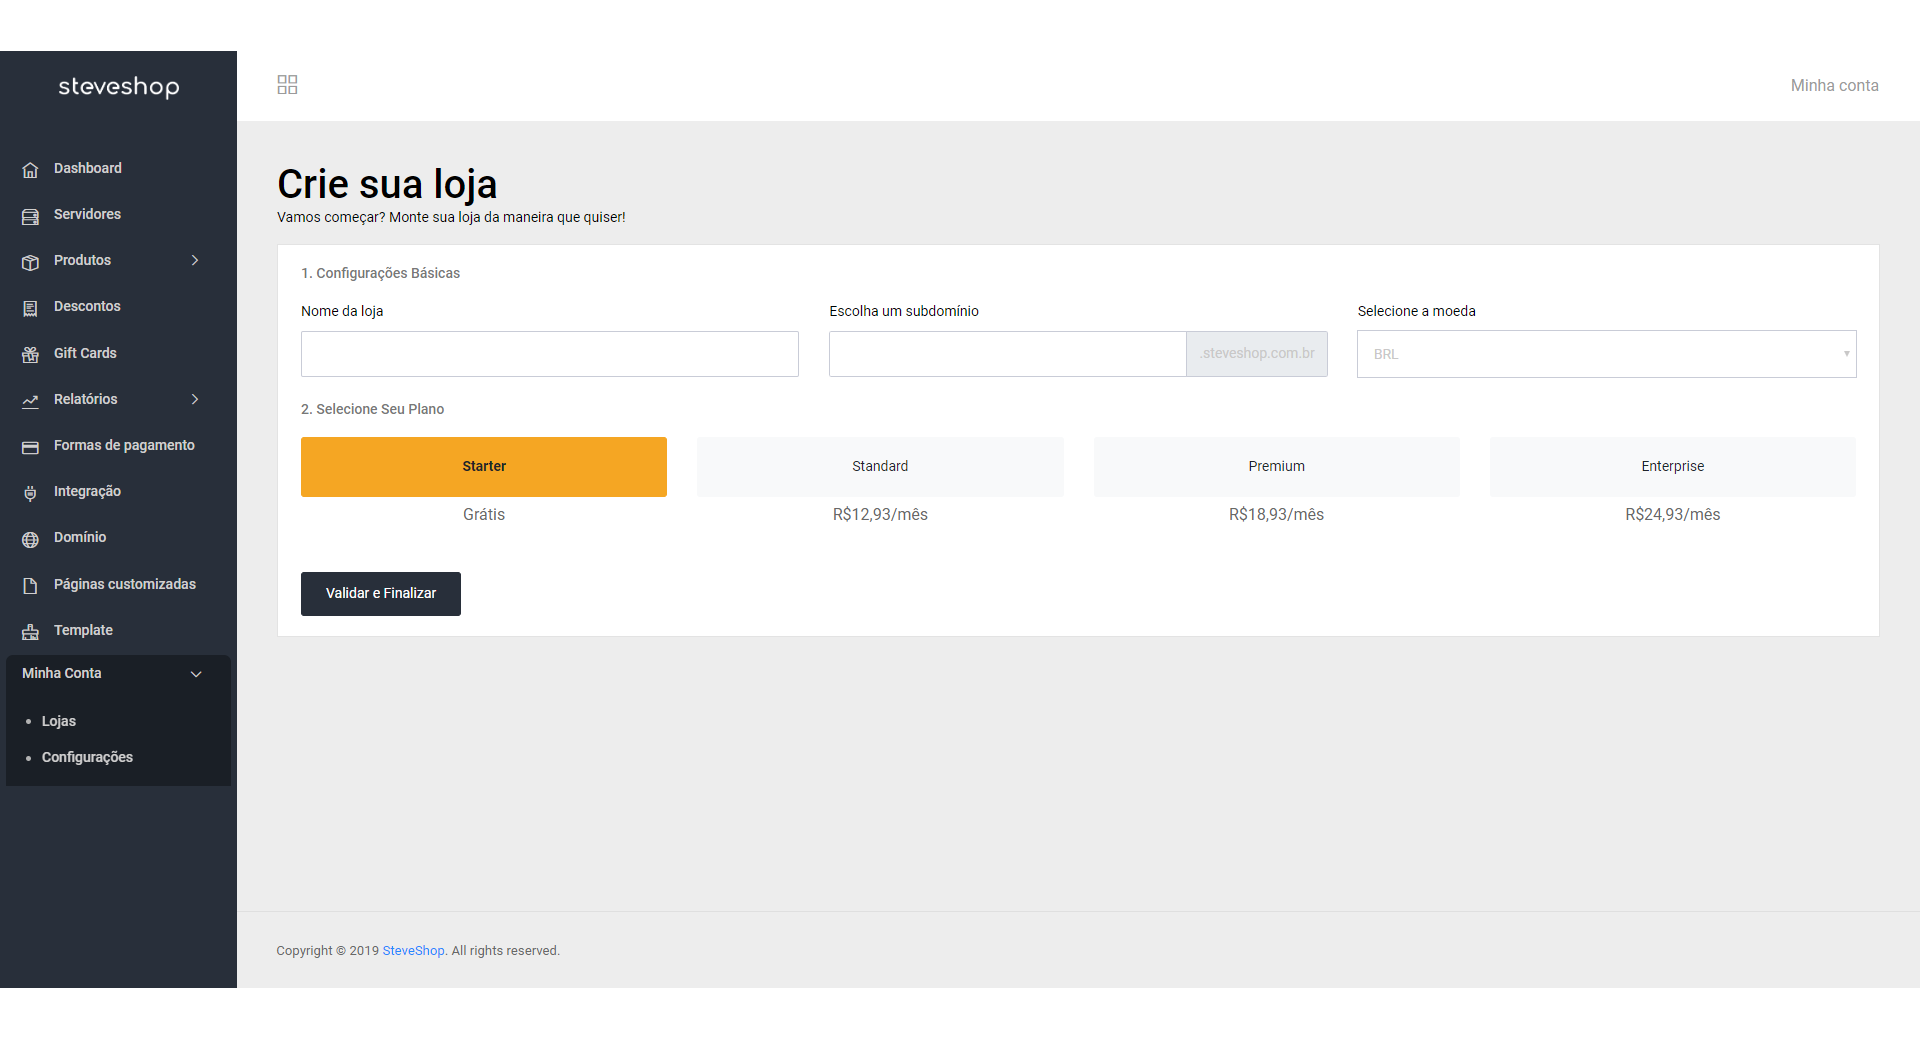Viewport: 1920px width, 1040px height.
Task: Open Lojas under Minha Conta
Action: (59, 721)
